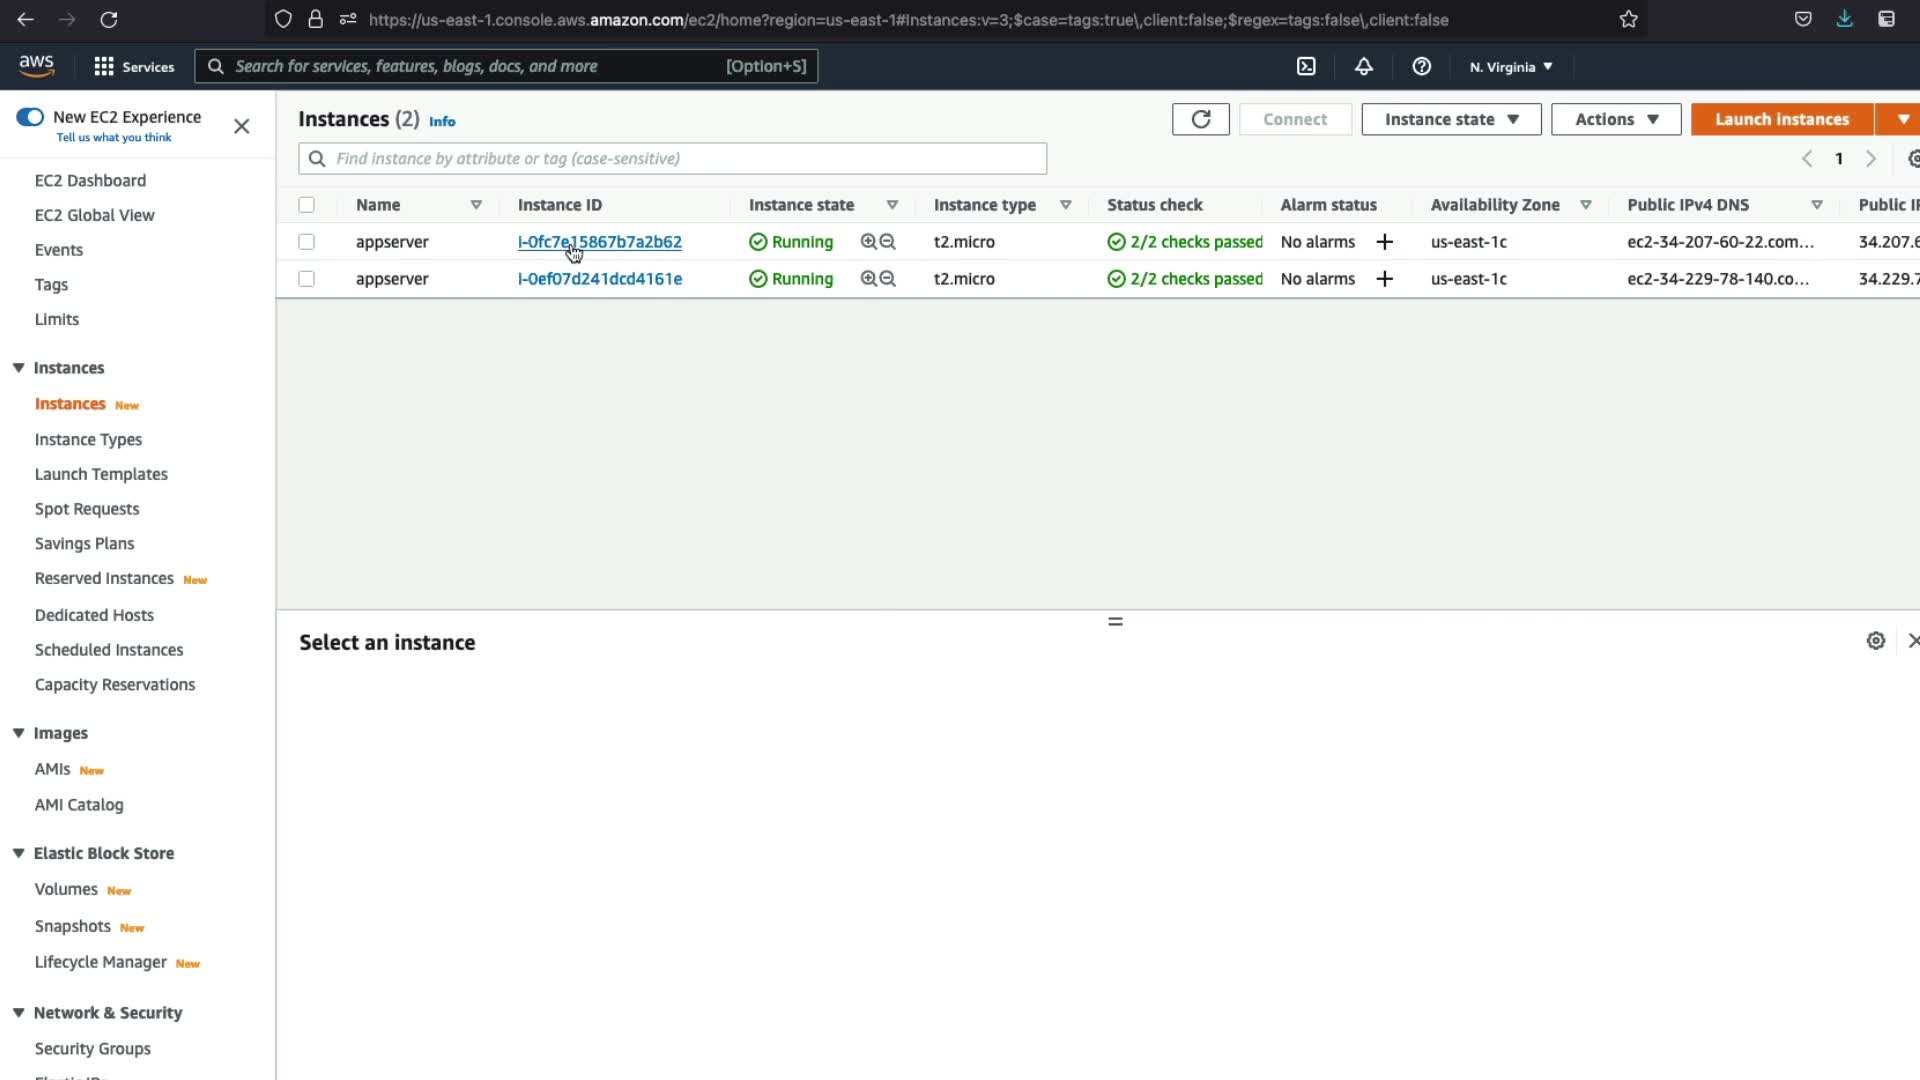Go to Launch Templates page
This screenshot has height=1080, width=1920.
101,474
